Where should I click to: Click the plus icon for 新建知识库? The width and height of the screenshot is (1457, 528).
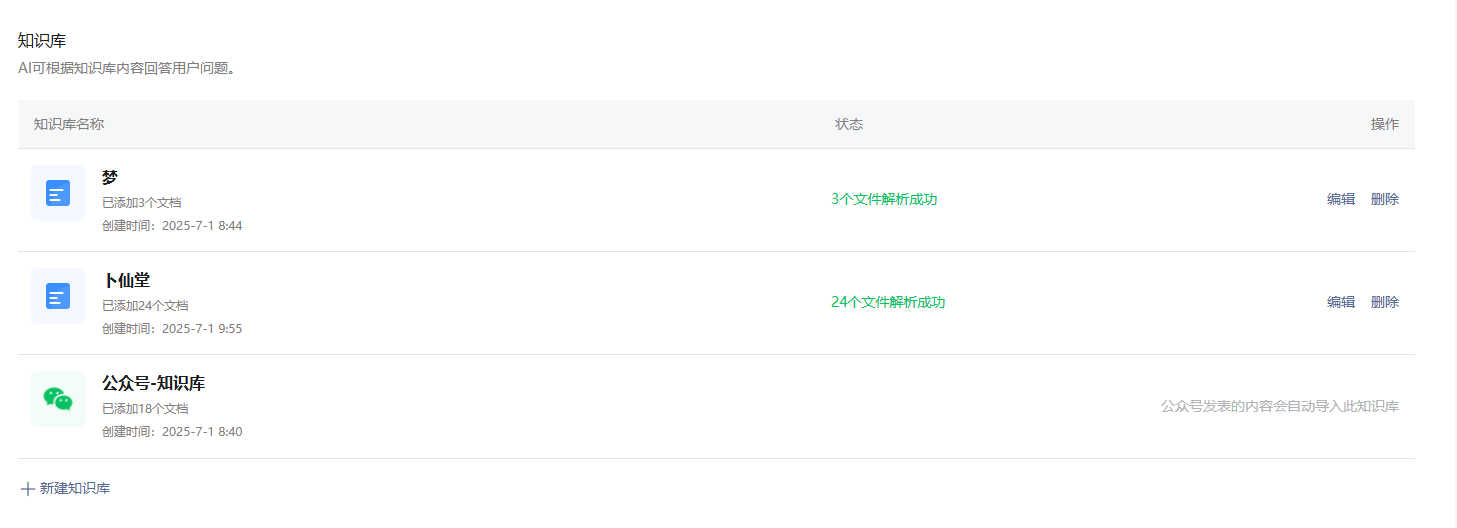(x=28, y=489)
